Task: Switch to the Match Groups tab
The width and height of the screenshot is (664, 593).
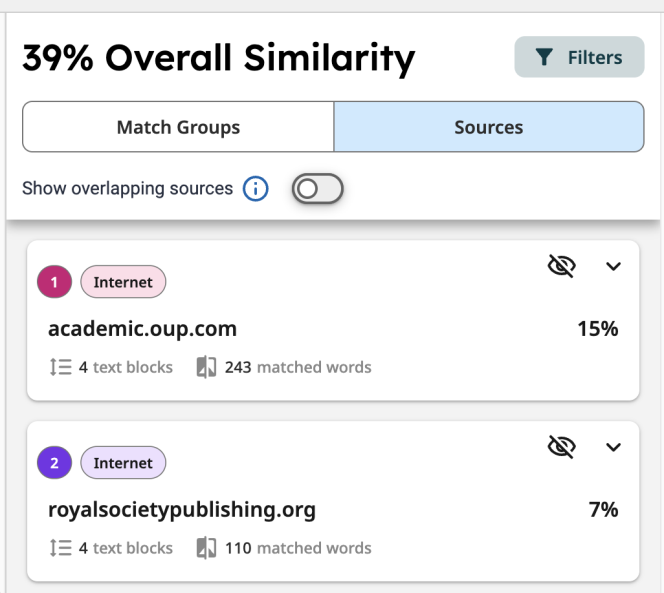Action: pyautogui.click(x=178, y=127)
